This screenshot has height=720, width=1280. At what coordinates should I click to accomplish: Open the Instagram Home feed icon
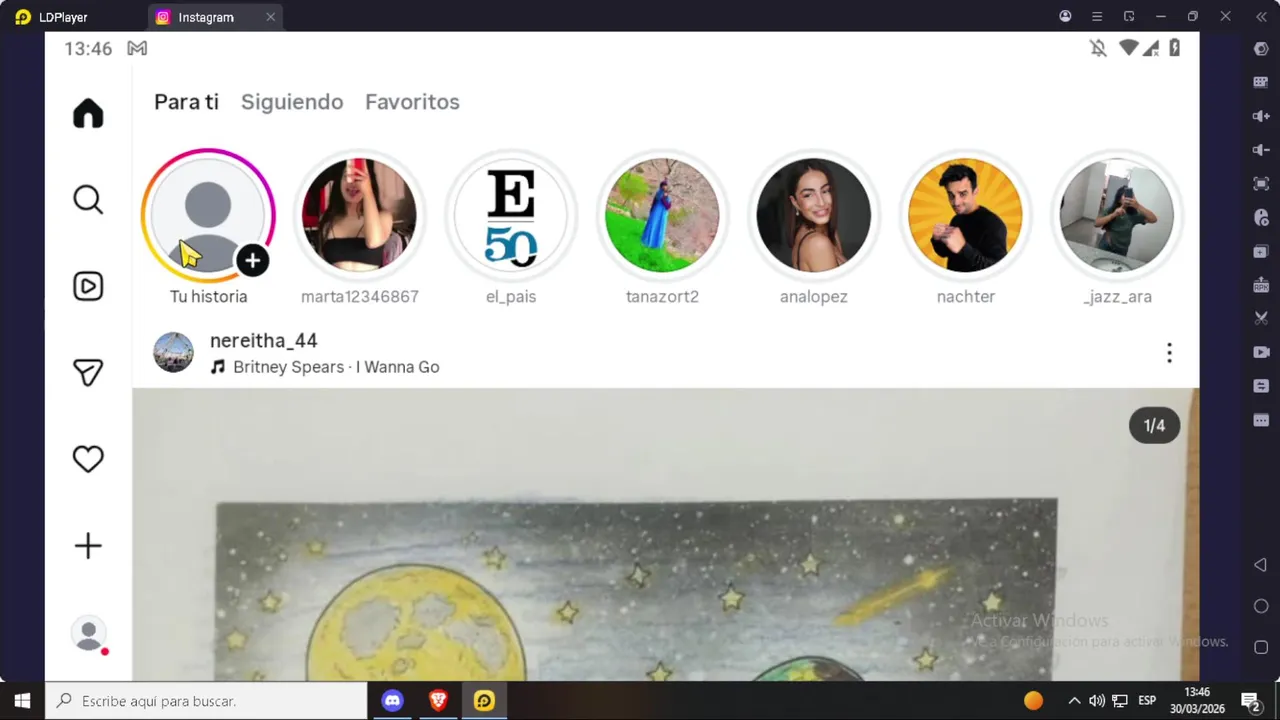point(88,114)
